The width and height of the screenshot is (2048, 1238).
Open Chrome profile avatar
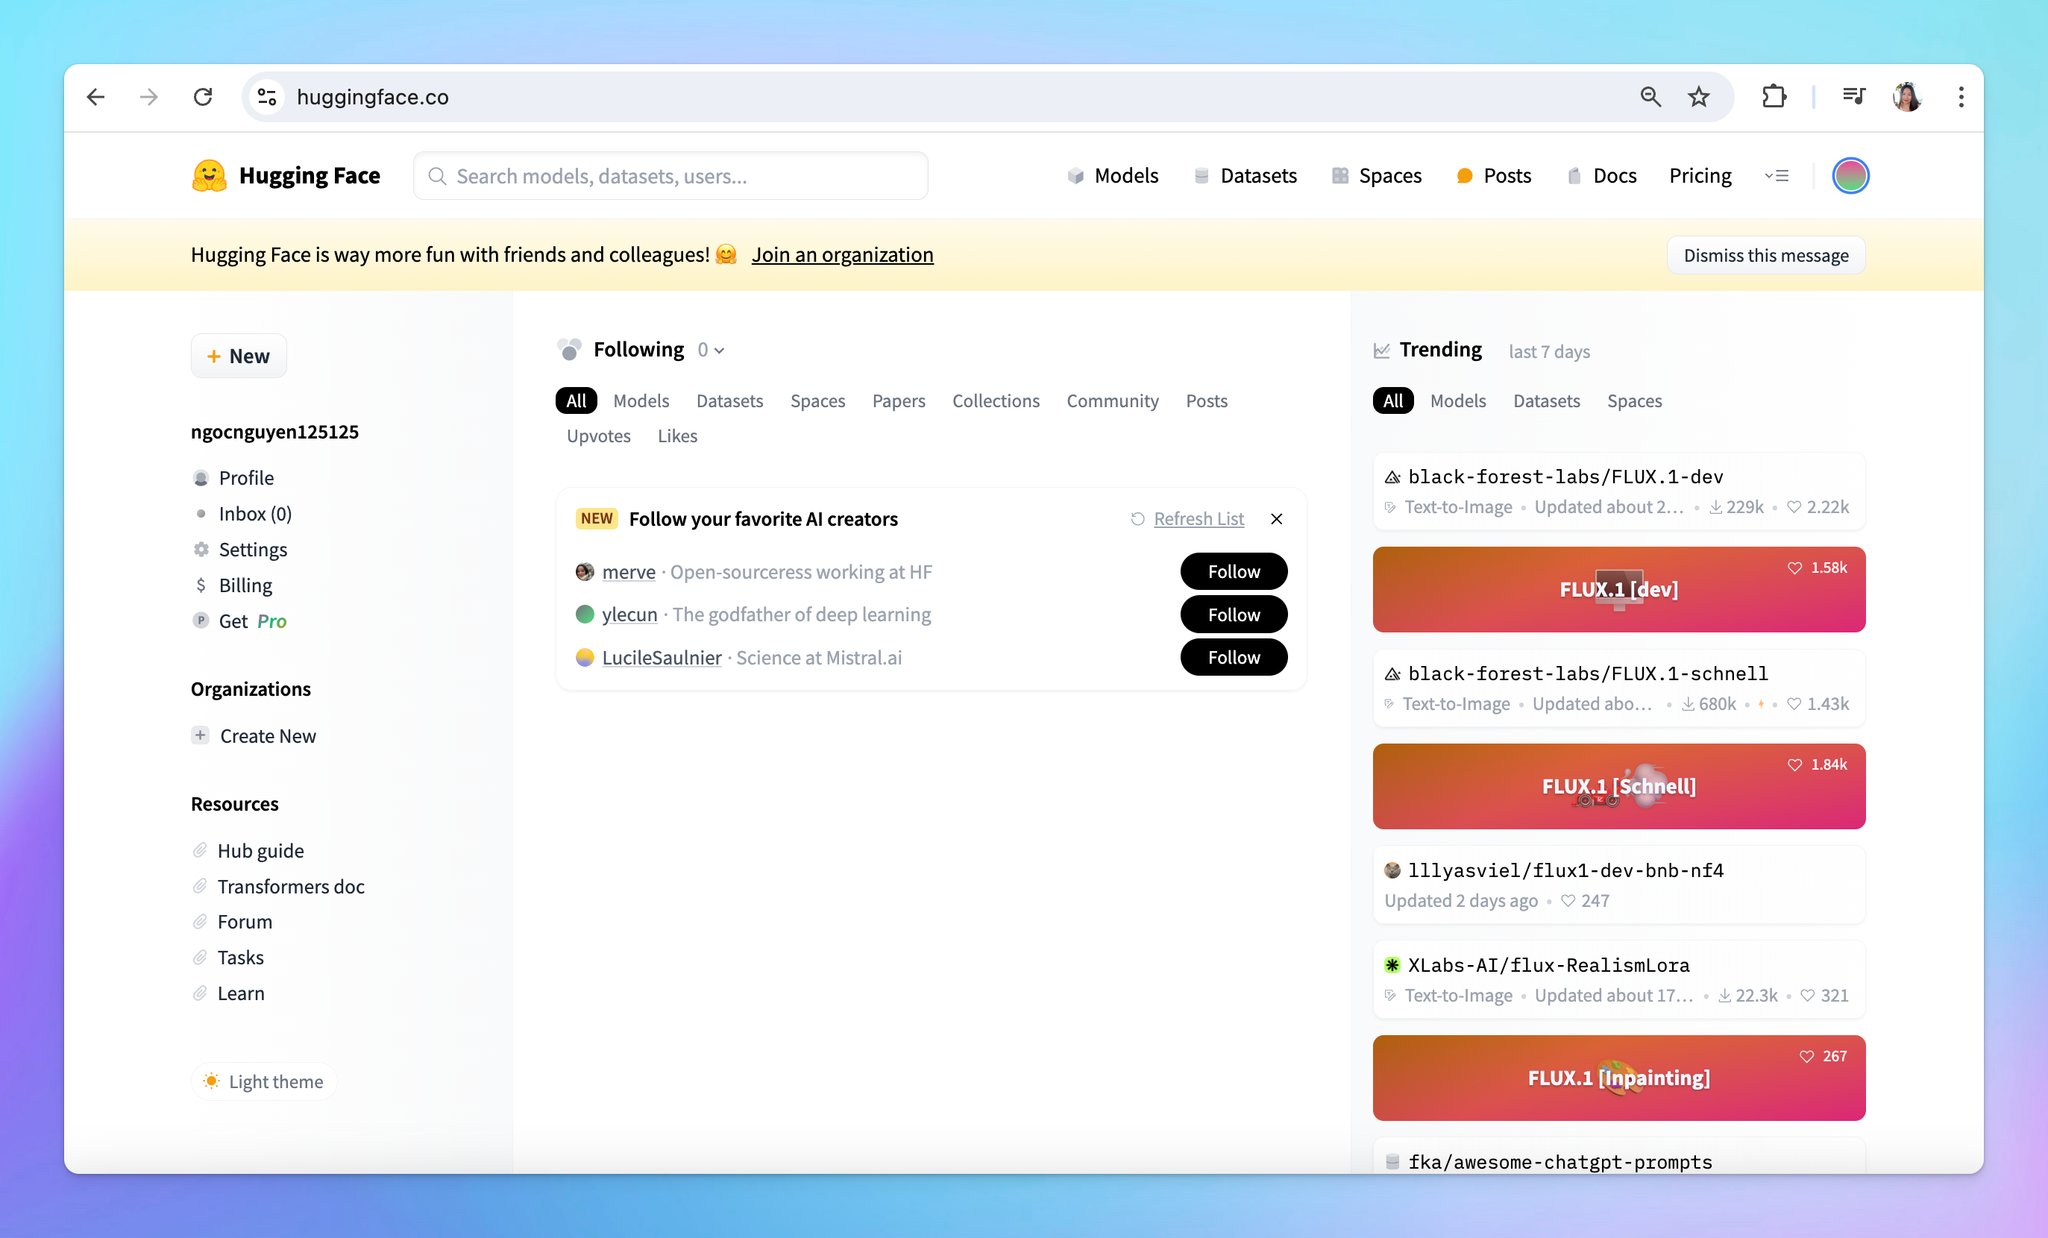pyautogui.click(x=1907, y=97)
